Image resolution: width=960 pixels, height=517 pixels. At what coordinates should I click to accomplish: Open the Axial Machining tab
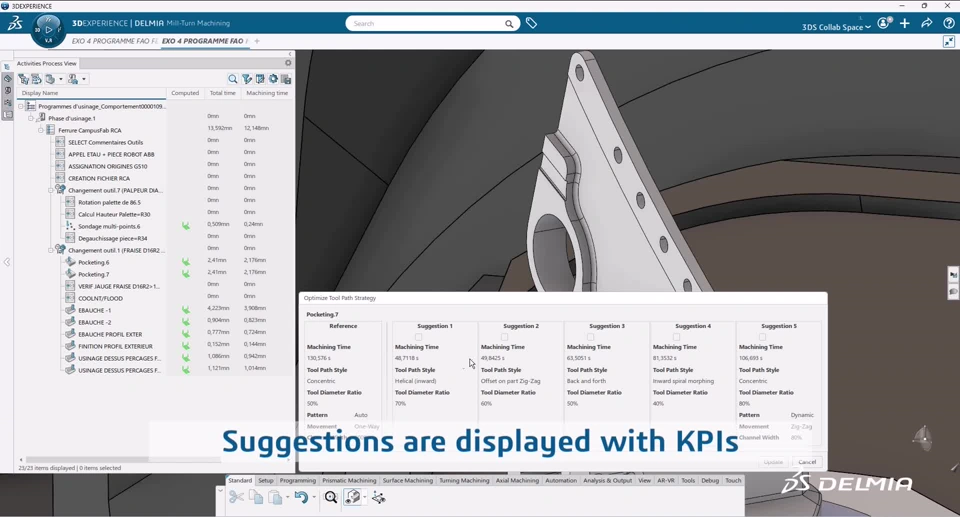pyautogui.click(x=517, y=481)
